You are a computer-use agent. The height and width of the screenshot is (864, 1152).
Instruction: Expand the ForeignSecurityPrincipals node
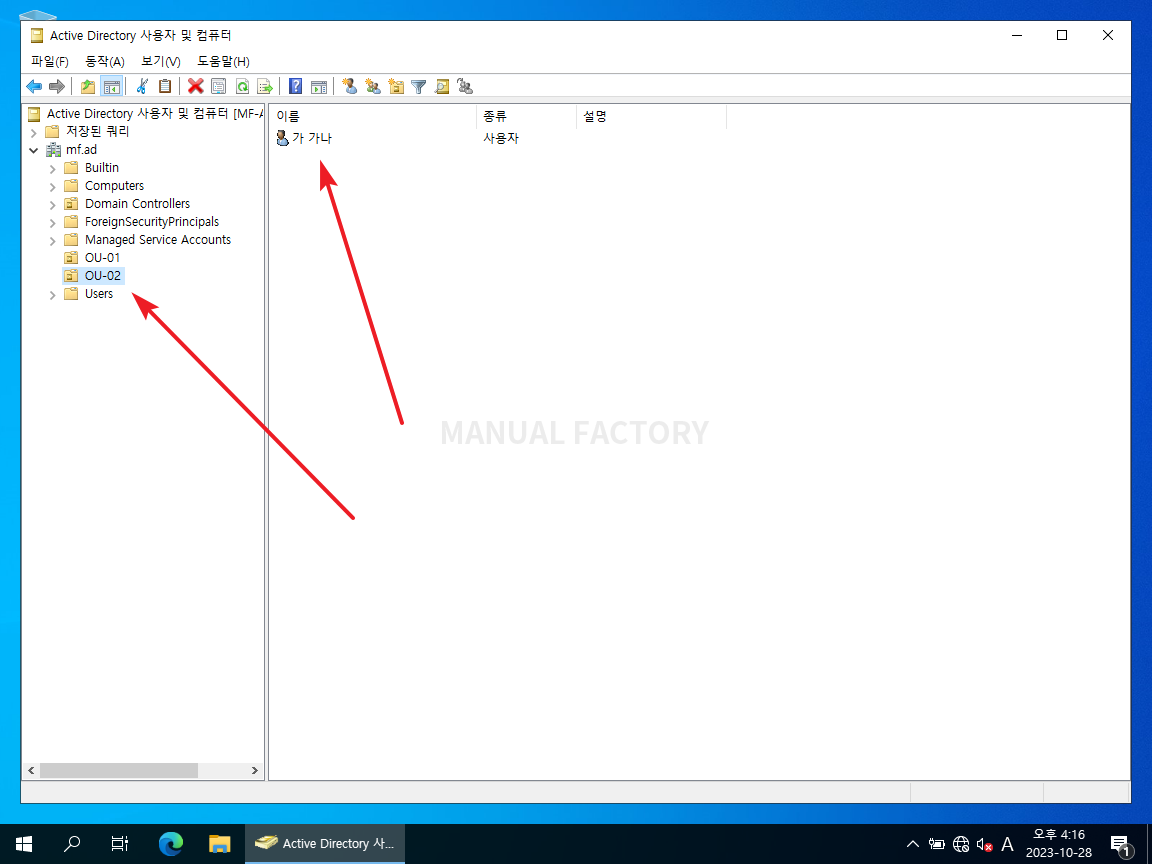[52, 223]
